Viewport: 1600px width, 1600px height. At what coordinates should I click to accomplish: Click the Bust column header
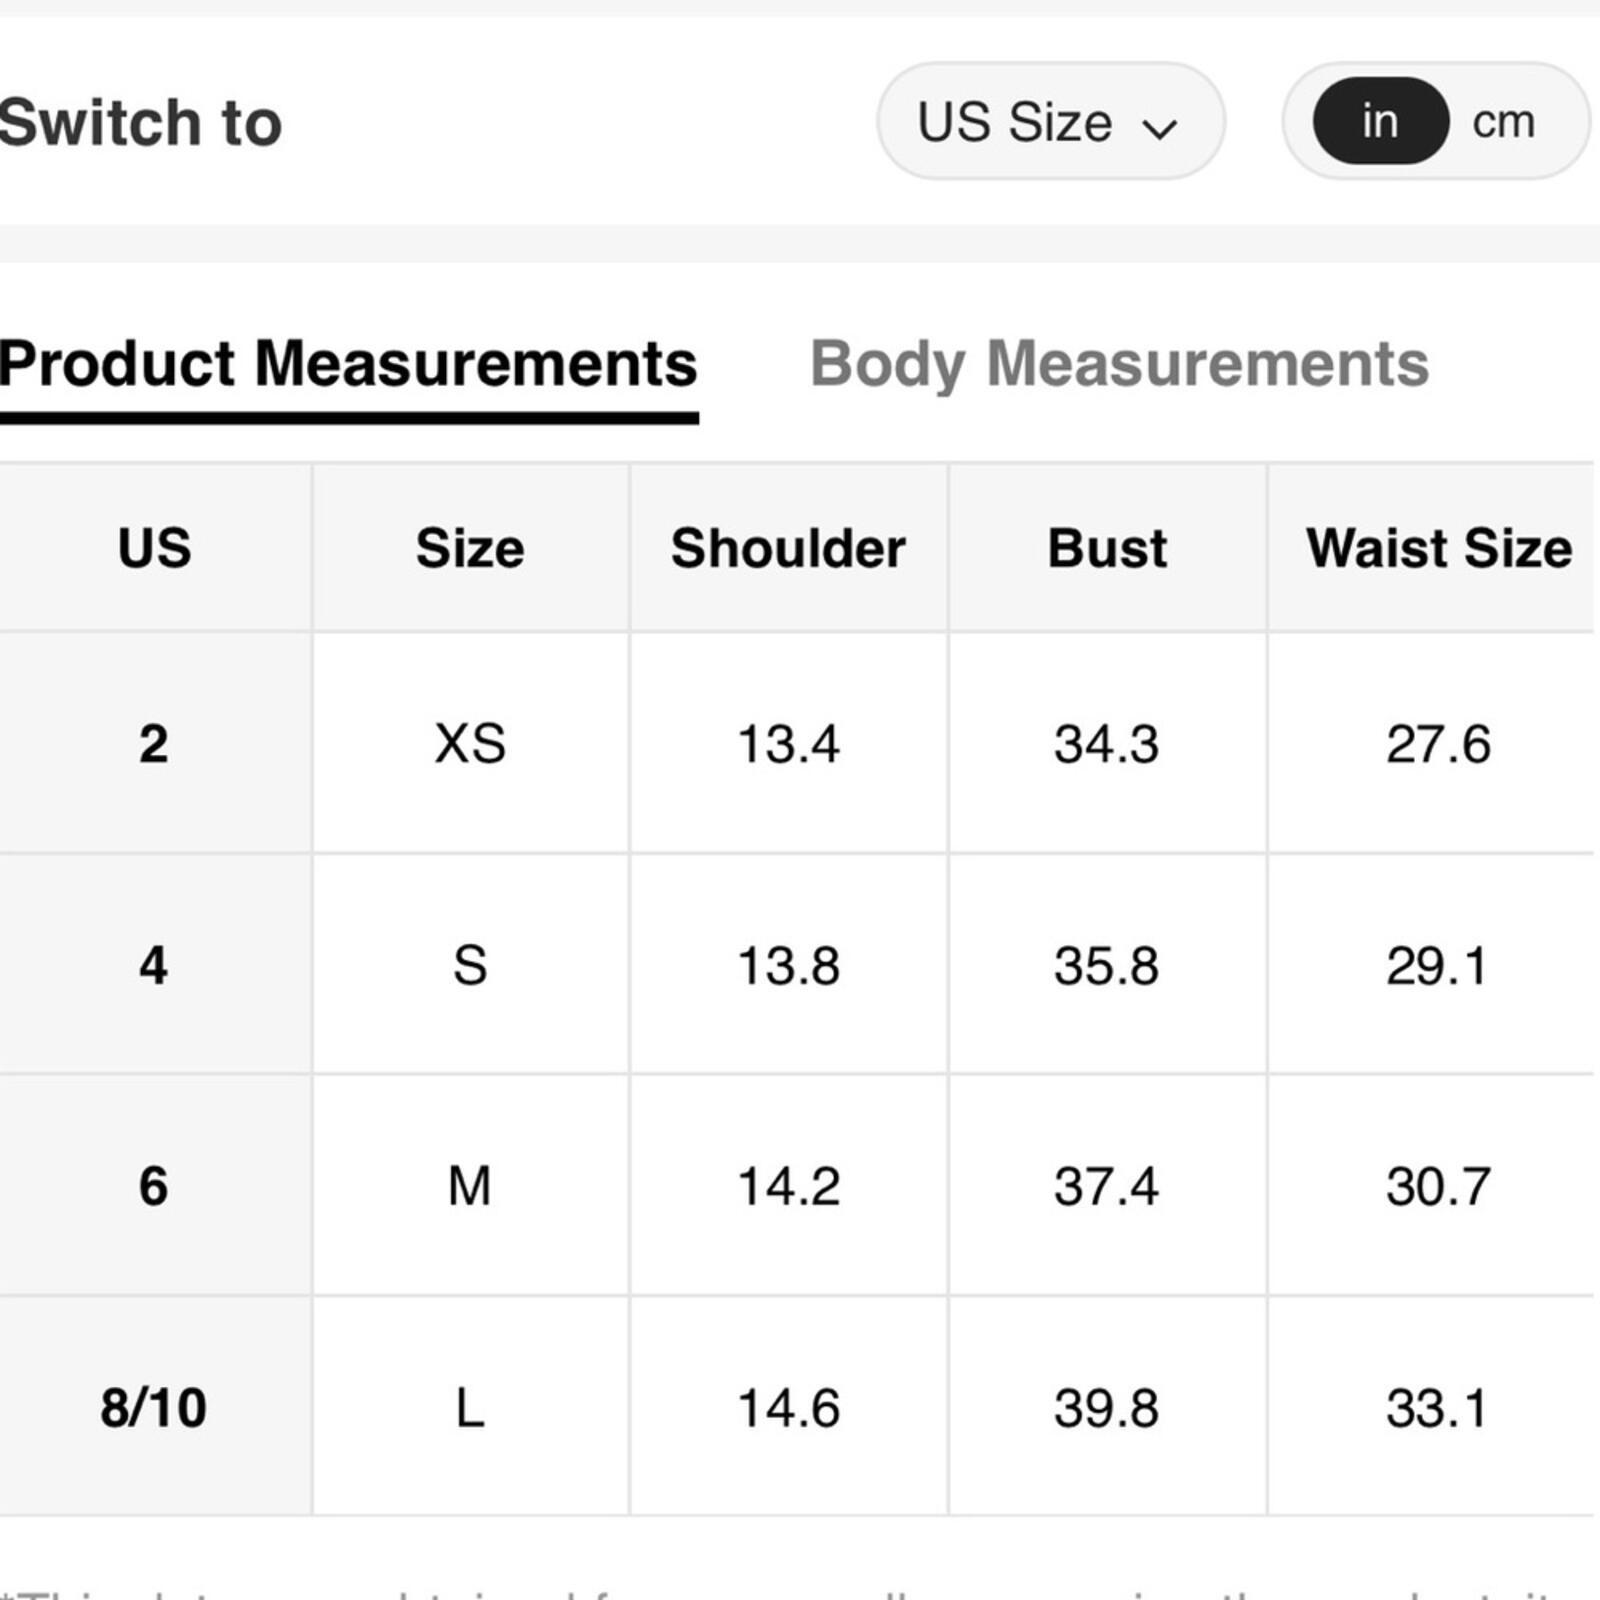[x=1107, y=548]
